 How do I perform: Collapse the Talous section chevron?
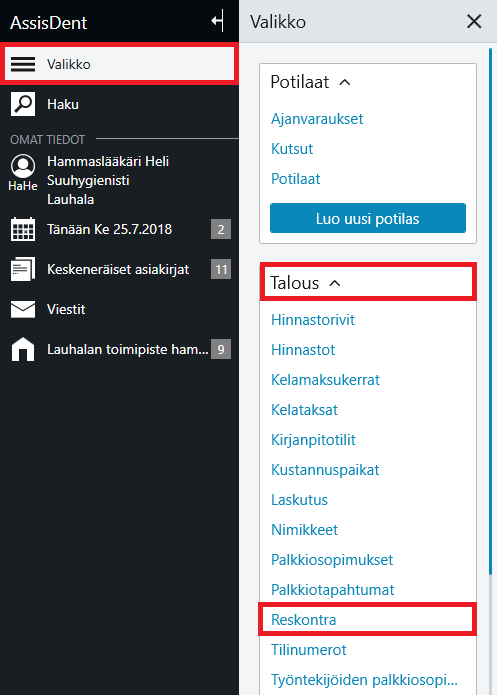tap(335, 283)
